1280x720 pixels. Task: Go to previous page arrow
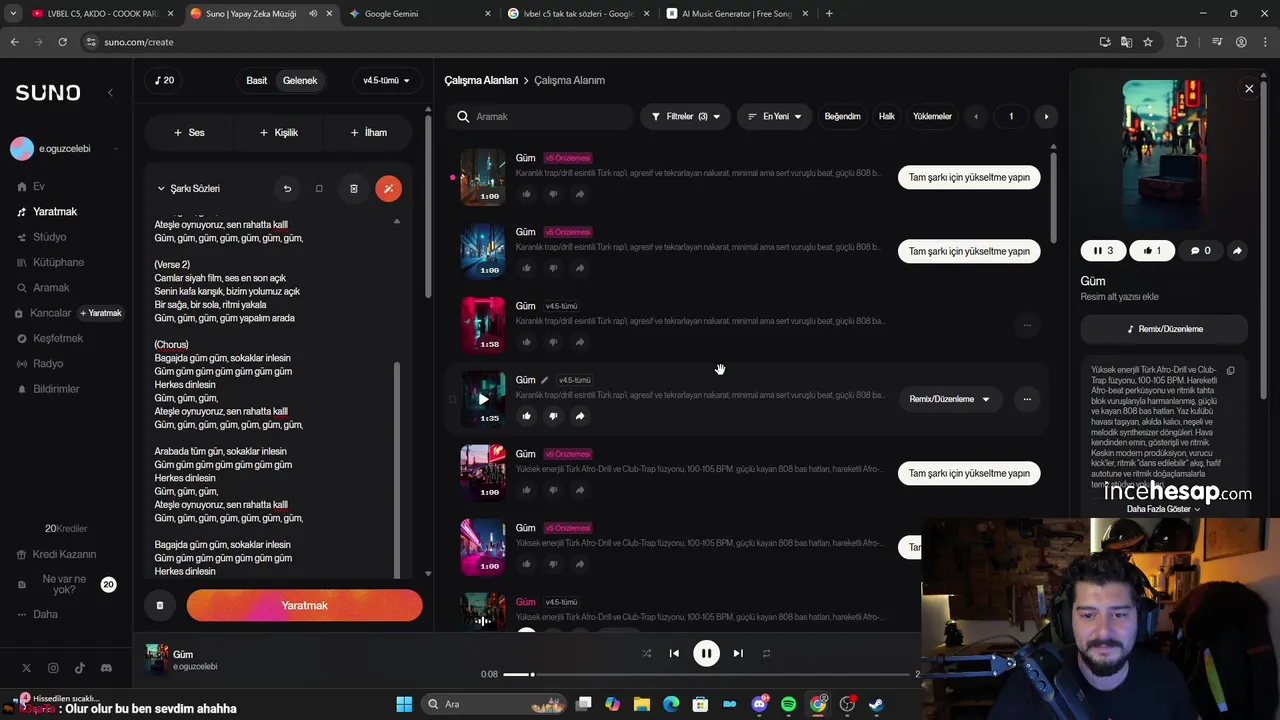tap(976, 116)
